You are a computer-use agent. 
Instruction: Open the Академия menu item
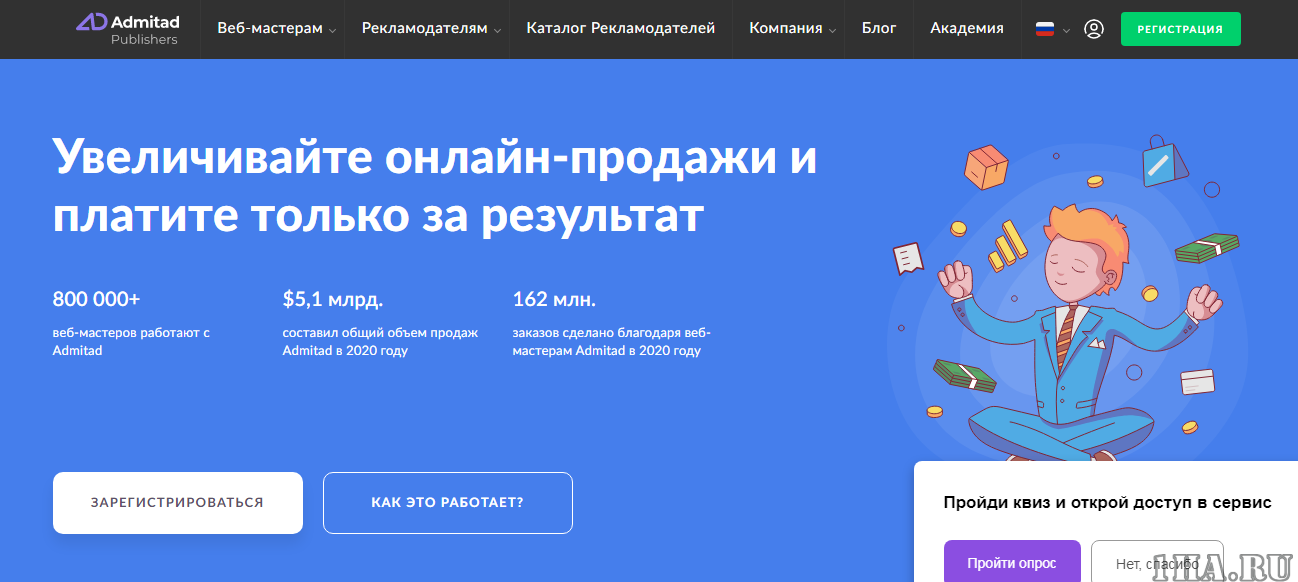[966, 29]
